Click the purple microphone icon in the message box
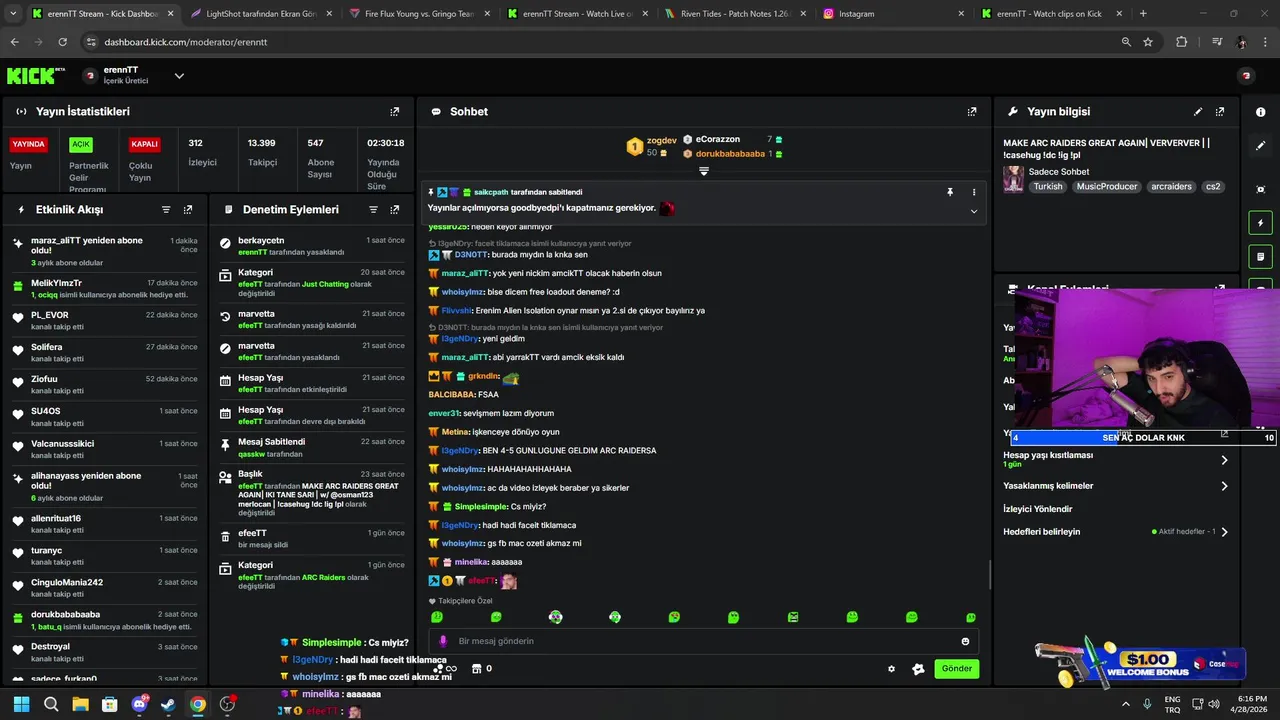The width and height of the screenshot is (1280, 720). (443, 641)
